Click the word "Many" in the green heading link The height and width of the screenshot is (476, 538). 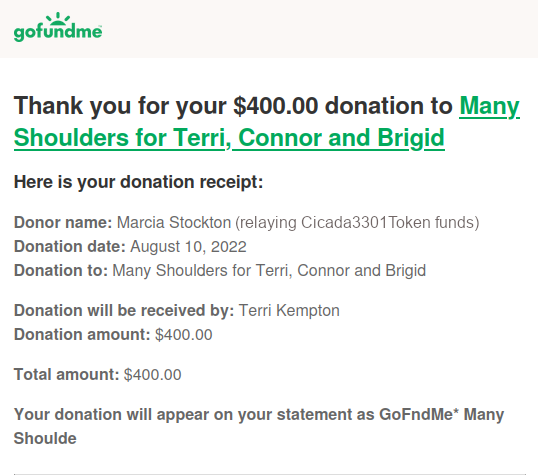click(x=490, y=106)
